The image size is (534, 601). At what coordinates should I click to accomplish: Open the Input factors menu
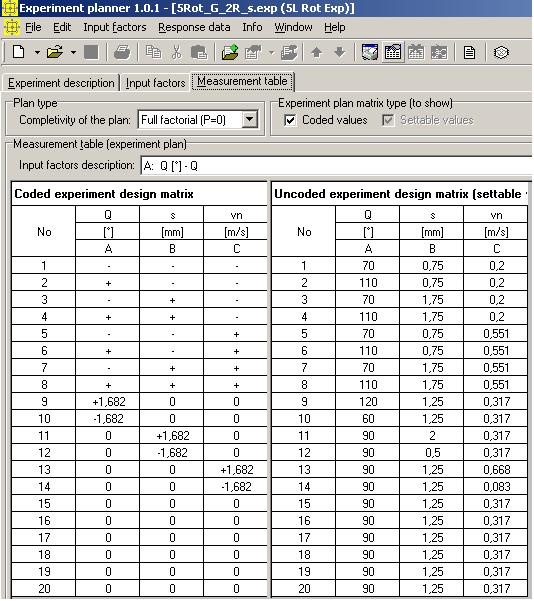coord(115,27)
